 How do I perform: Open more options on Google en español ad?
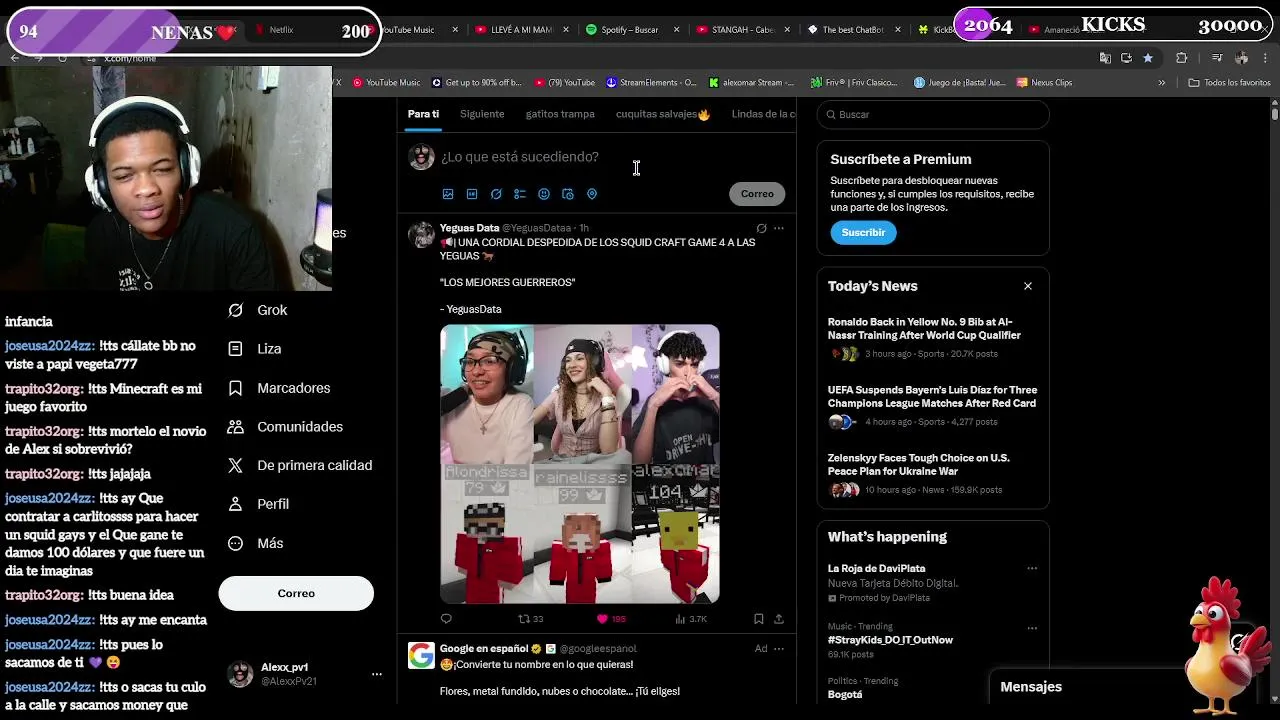pos(779,649)
